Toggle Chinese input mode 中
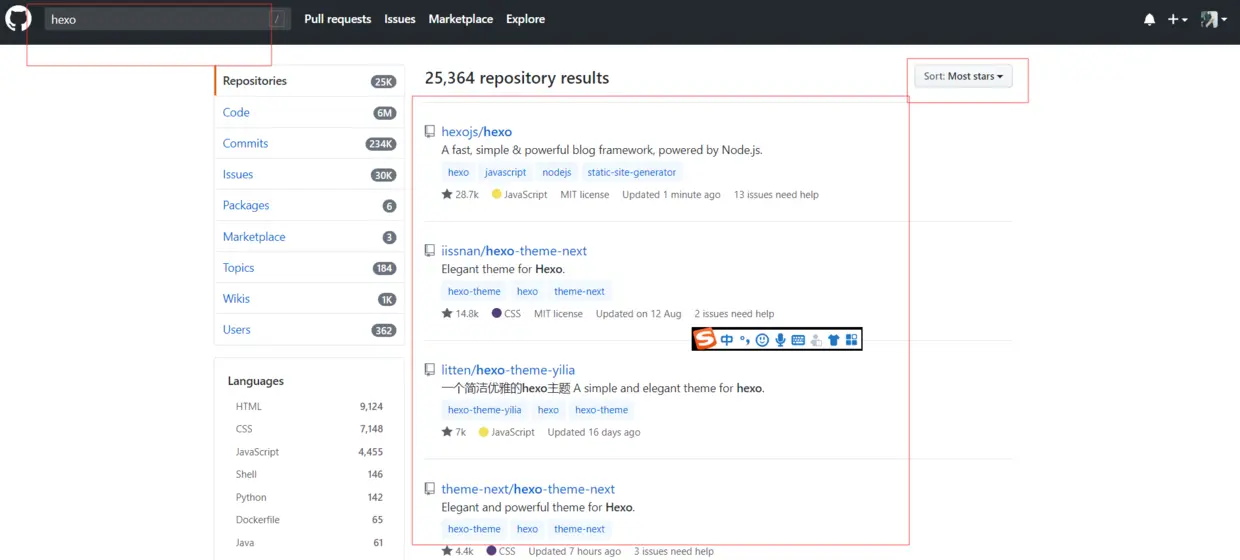Viewport: 1240px width, 560px height. (727, 340)
